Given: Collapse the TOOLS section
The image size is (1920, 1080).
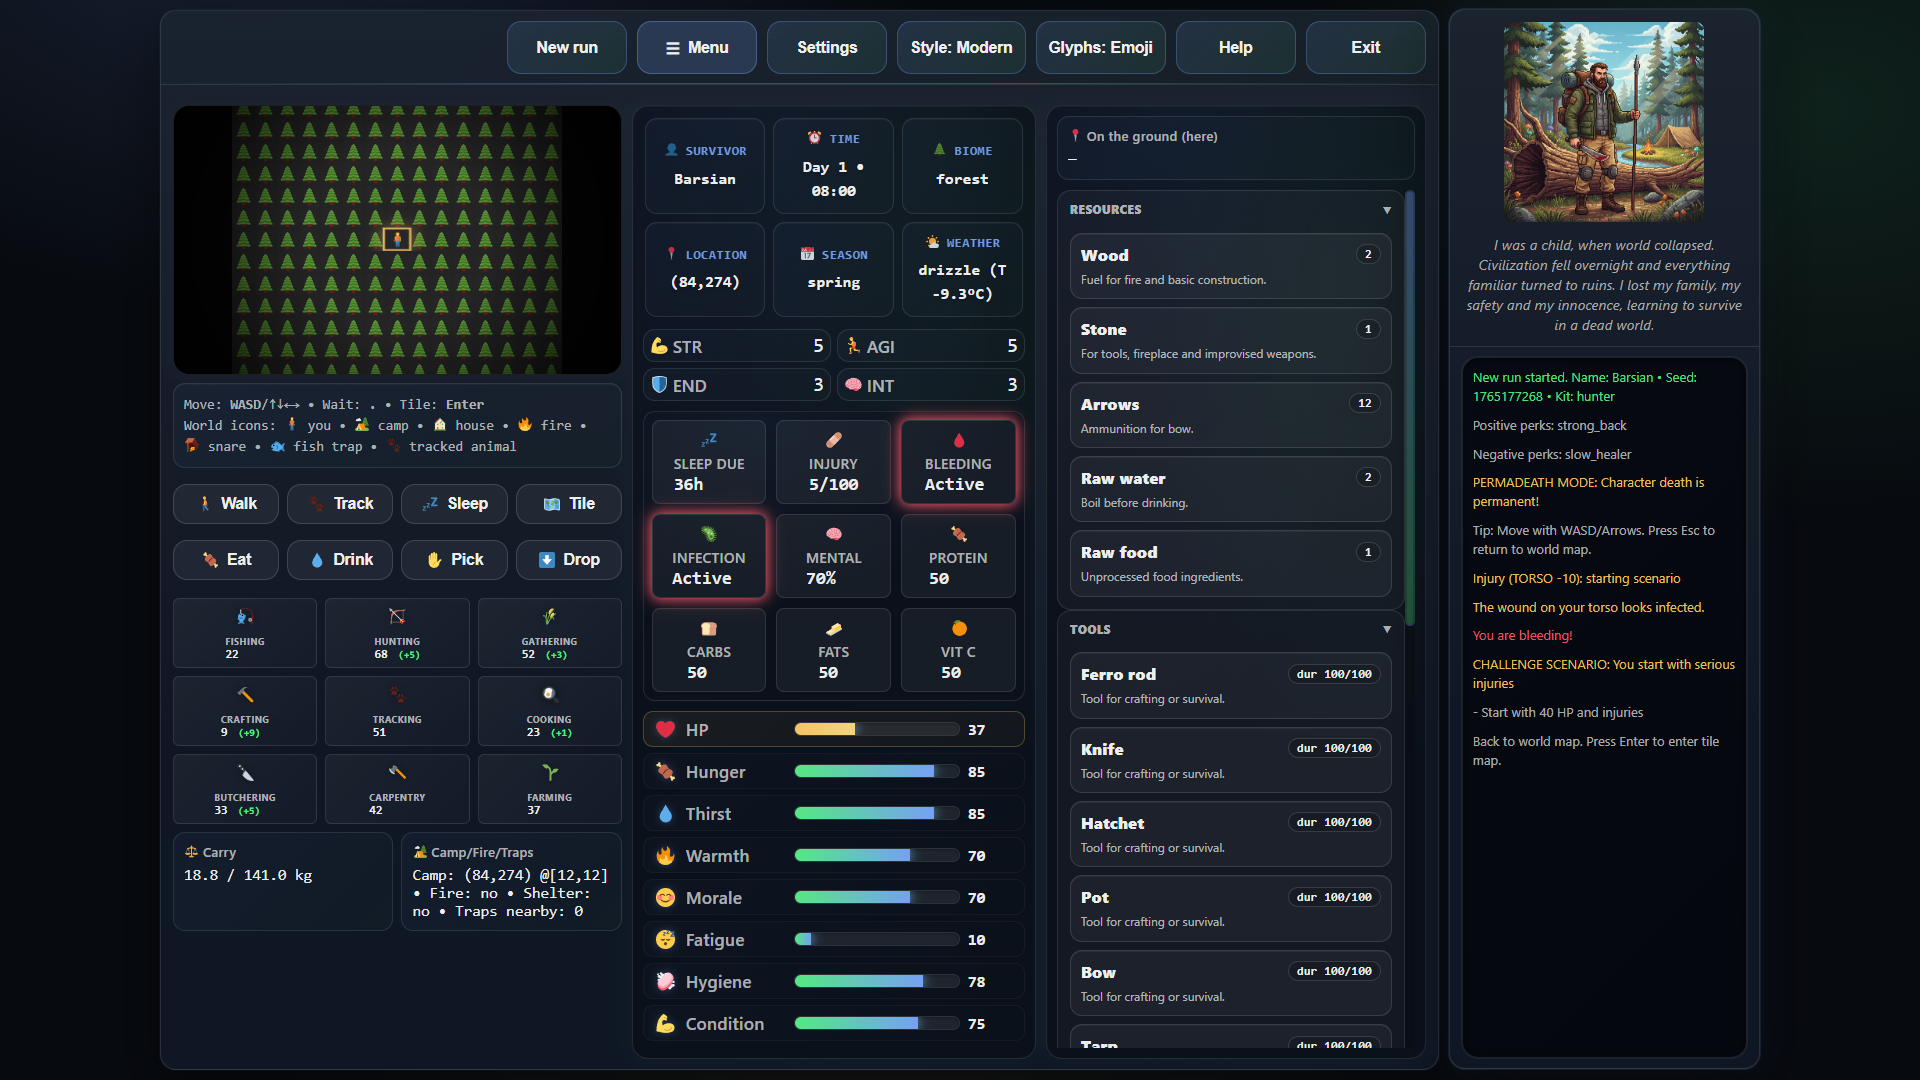Looking at the screenshot, I should pos(1387,629).
